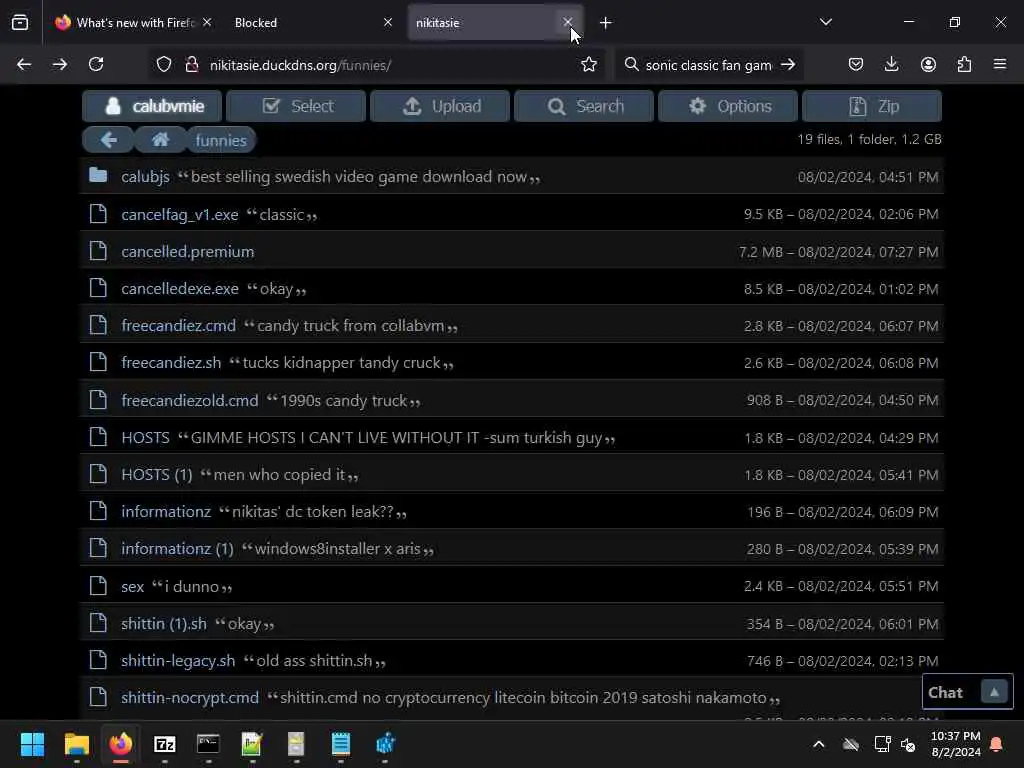Screen dimensions: 1024x768
Task: Switch to What's new with Firefox tab
Action: [x=134, y=23]
